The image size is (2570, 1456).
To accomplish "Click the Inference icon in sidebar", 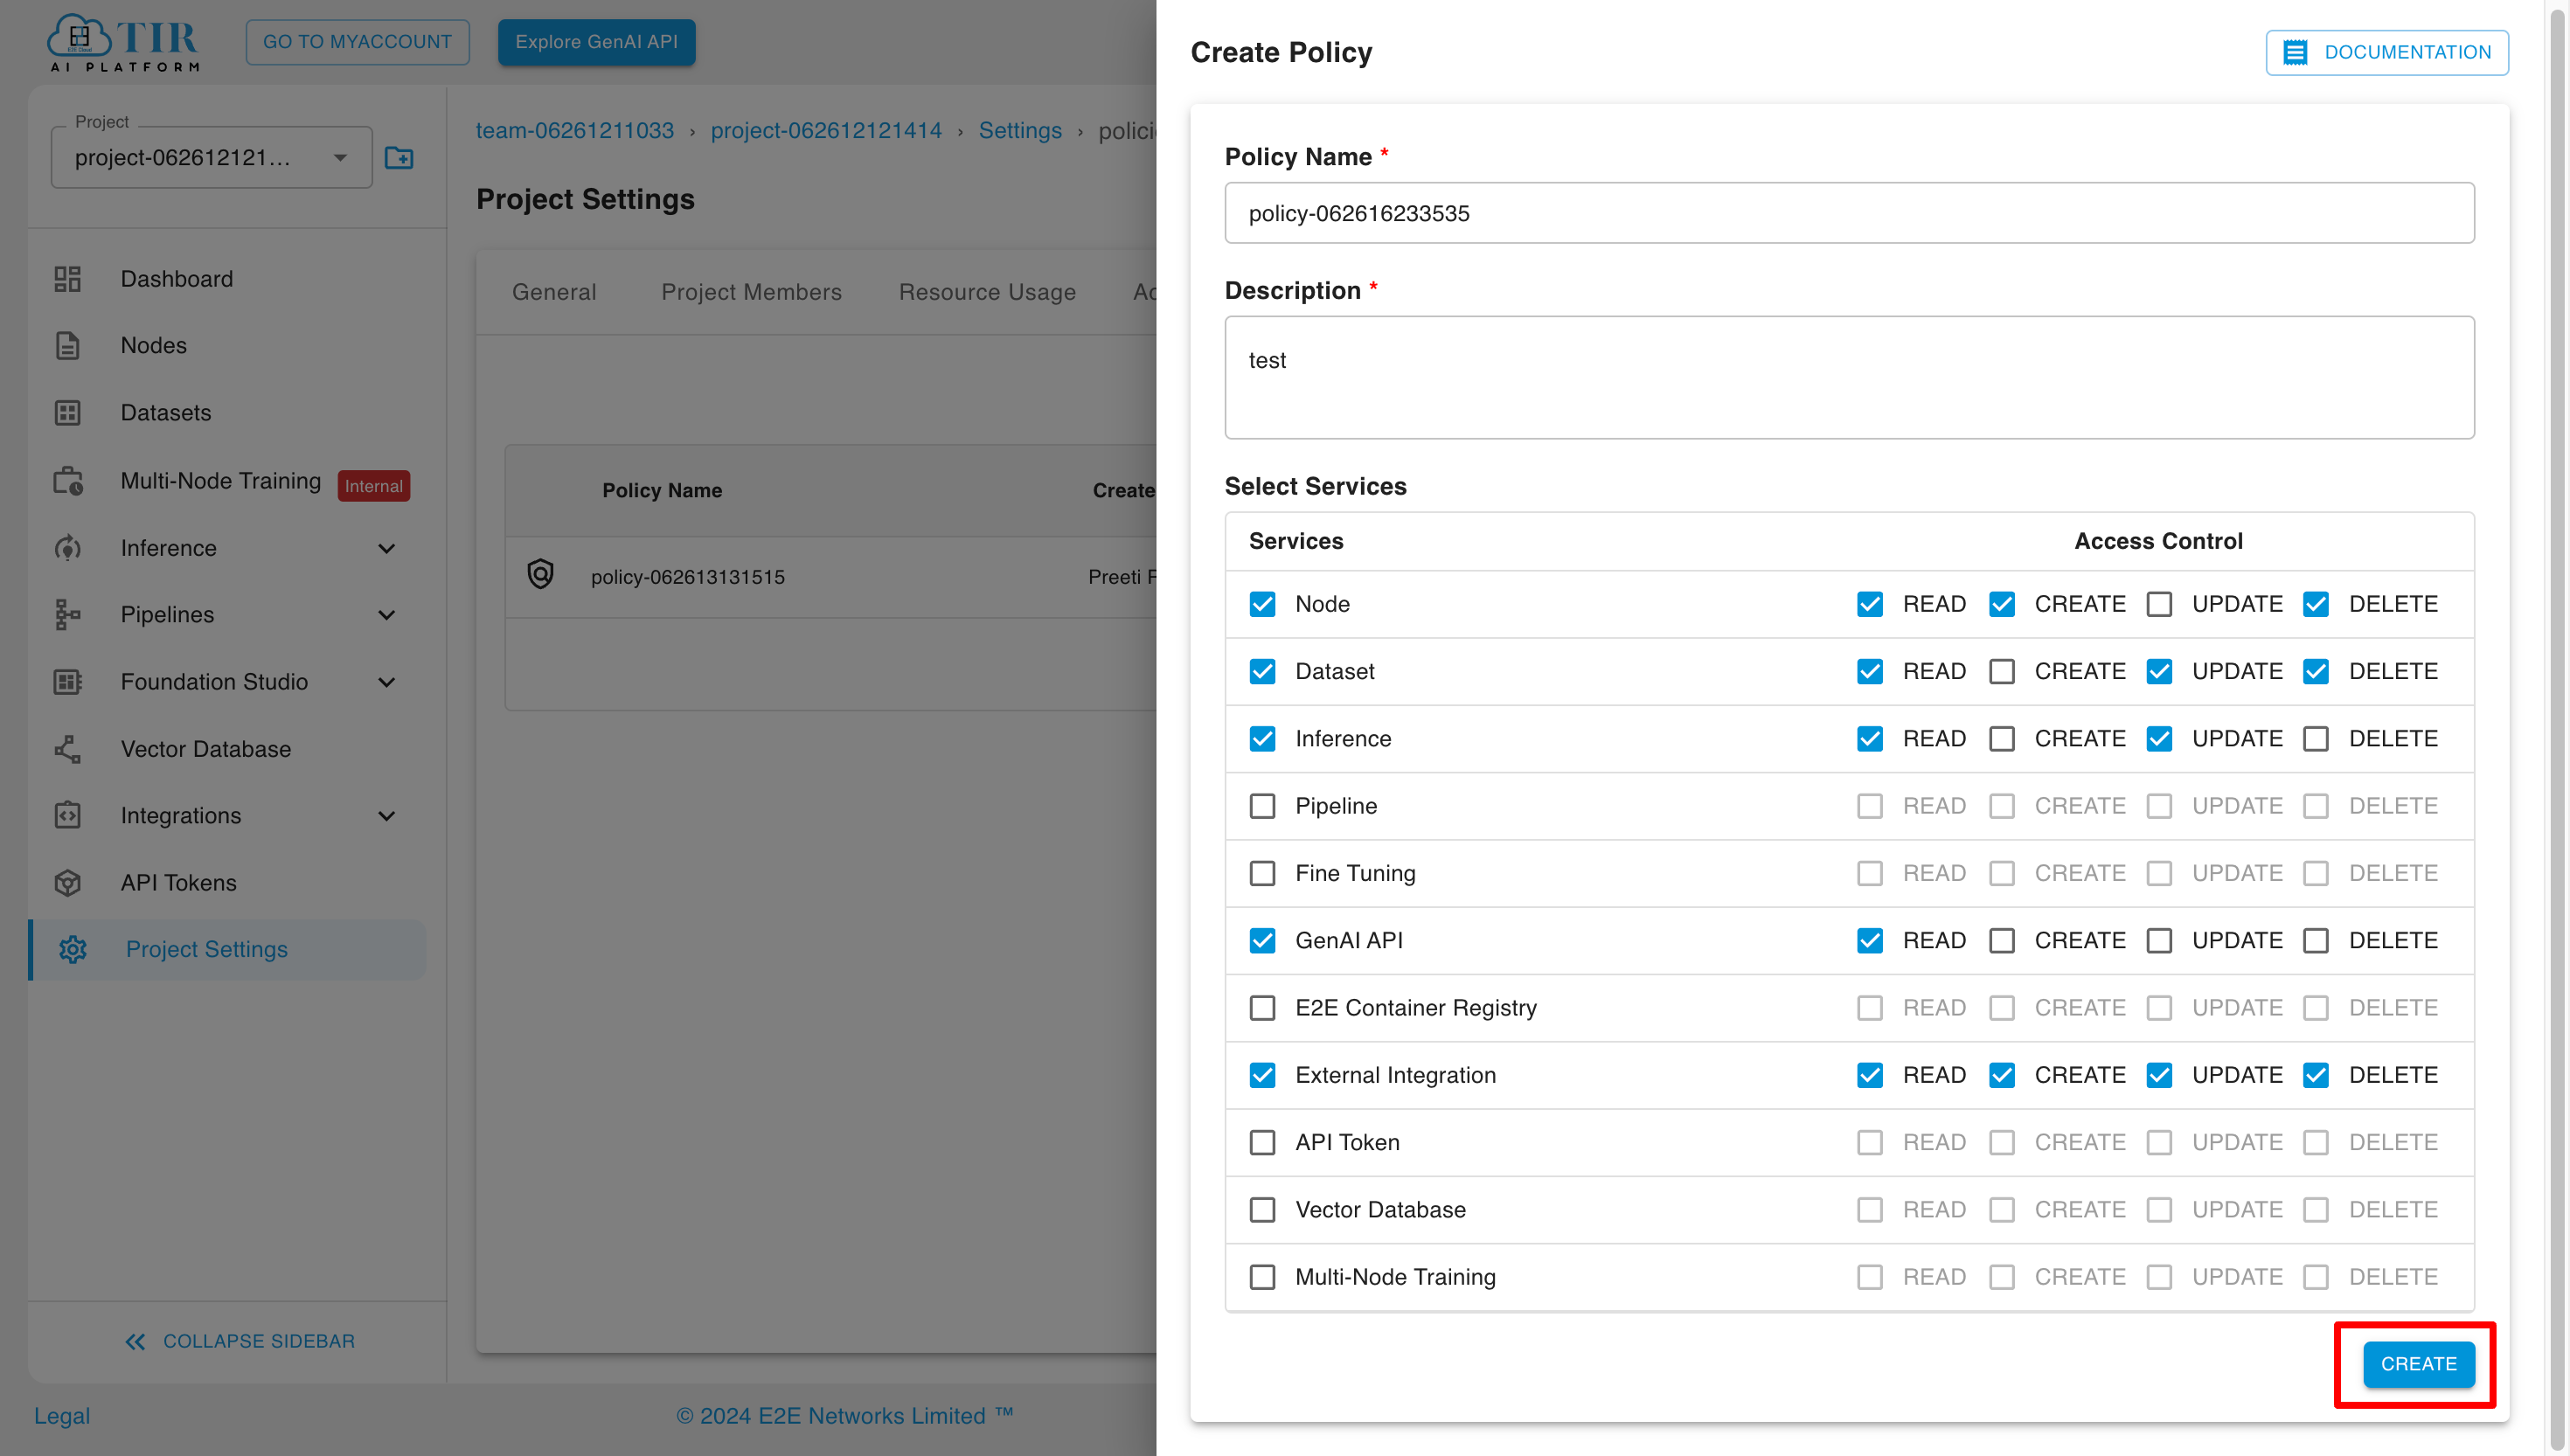I will click(x=67, y=548).
